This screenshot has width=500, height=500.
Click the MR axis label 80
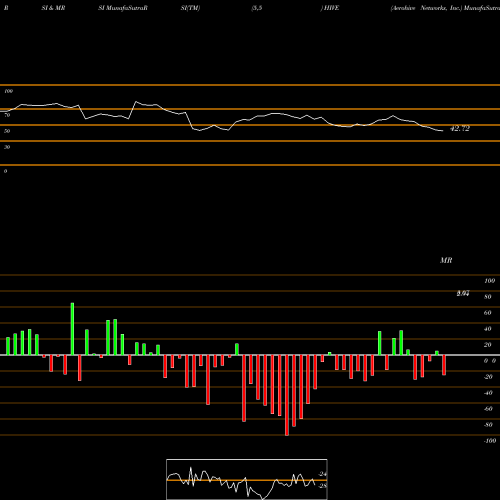click(x=488, y=297)
